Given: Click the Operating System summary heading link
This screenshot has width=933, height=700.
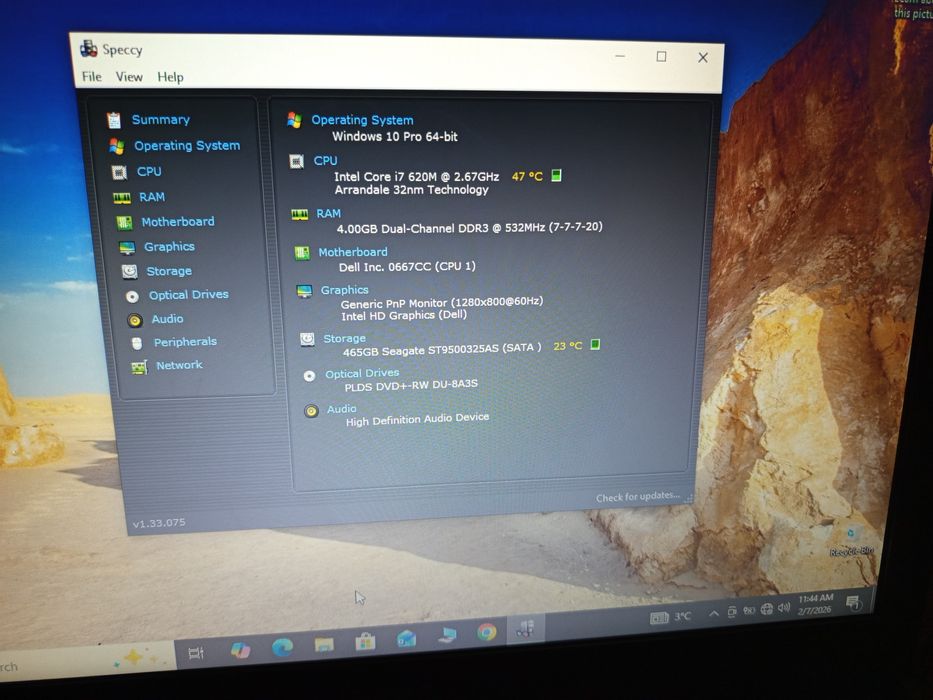Looking at the screenshot, I should (362, 120).
